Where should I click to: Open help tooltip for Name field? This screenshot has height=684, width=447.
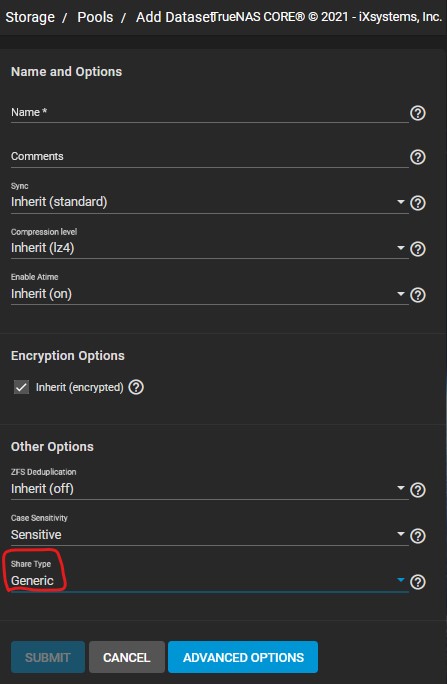418,113
